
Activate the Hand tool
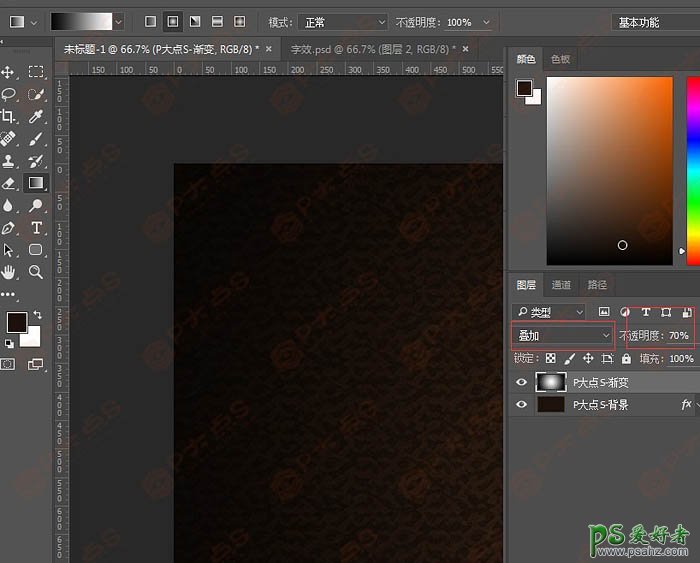click(x=9, y=271)
